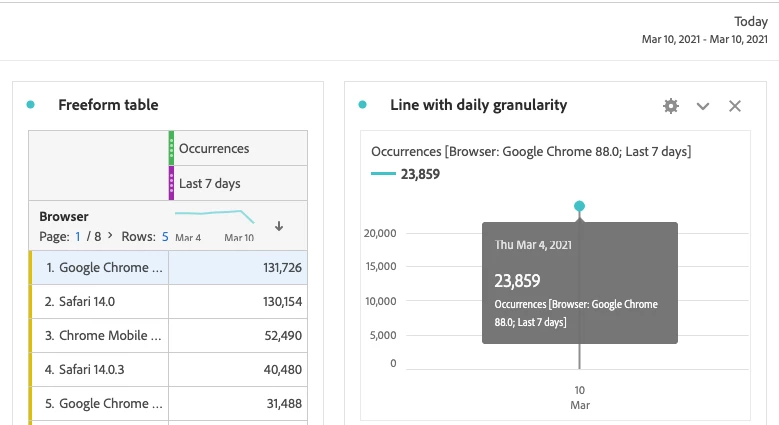Click the line chart teal data source dot

coord(363,105)
